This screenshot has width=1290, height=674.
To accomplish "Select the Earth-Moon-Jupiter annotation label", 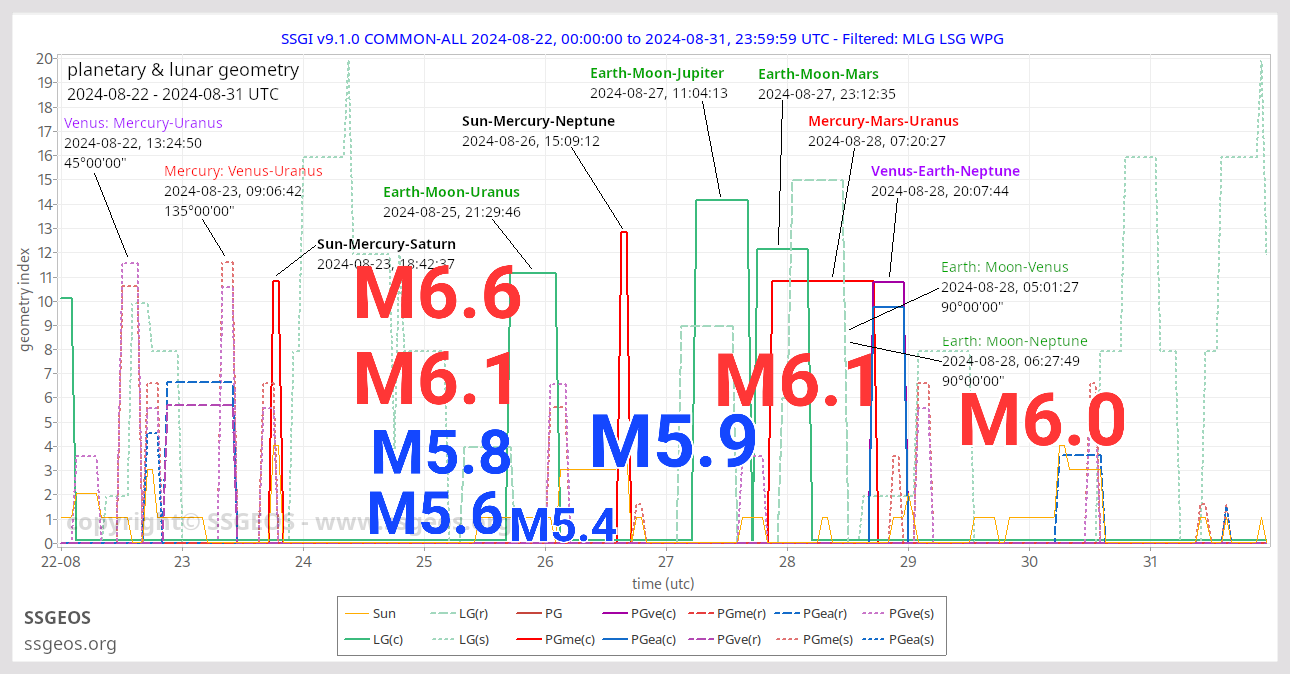I will (657, 73).
